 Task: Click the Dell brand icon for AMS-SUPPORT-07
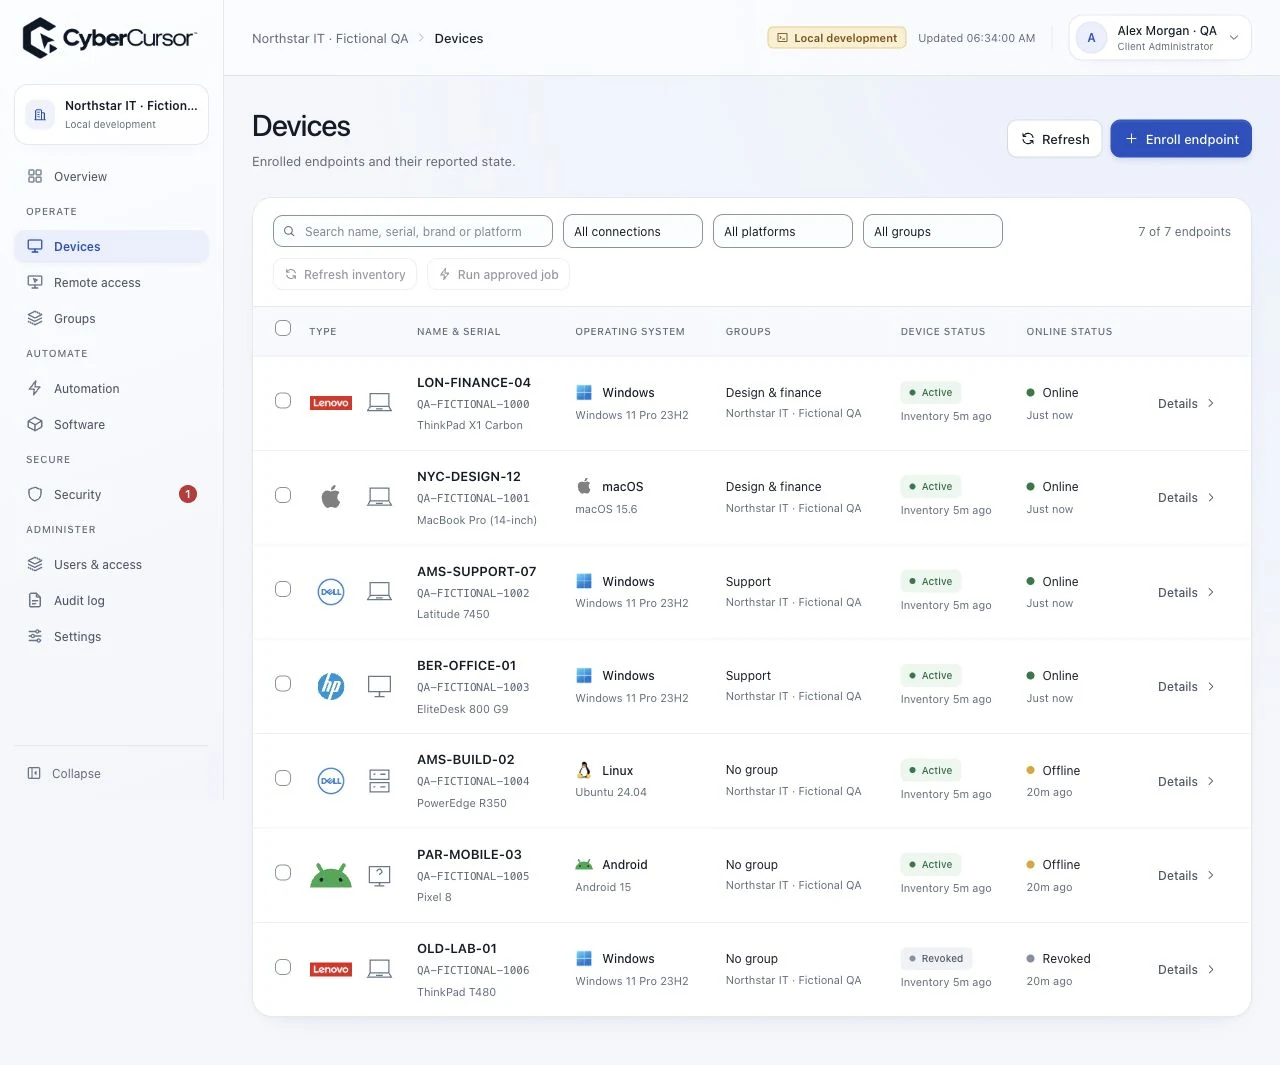331,591
